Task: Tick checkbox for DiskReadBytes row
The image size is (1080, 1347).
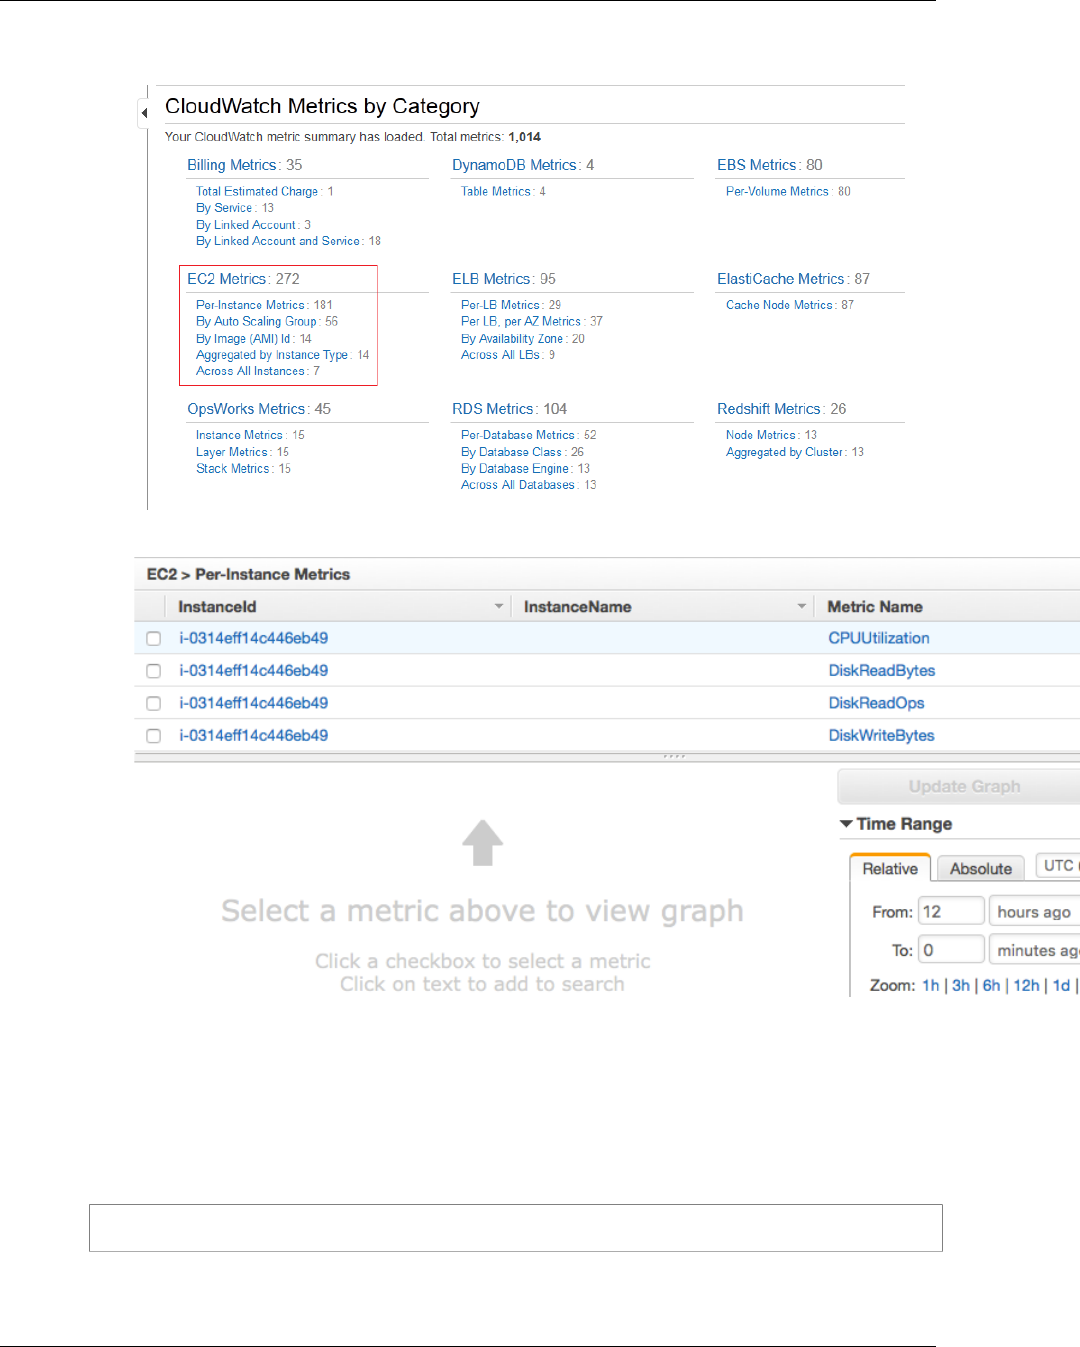Action: click(153, 671)
